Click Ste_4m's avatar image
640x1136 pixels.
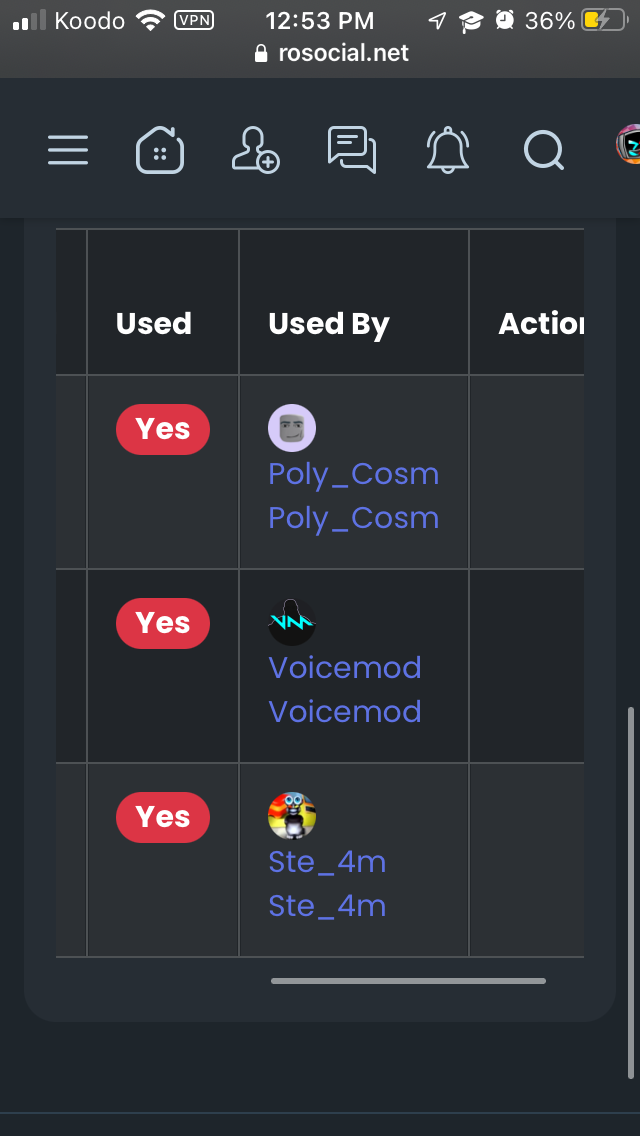click(x=292, y=816)
